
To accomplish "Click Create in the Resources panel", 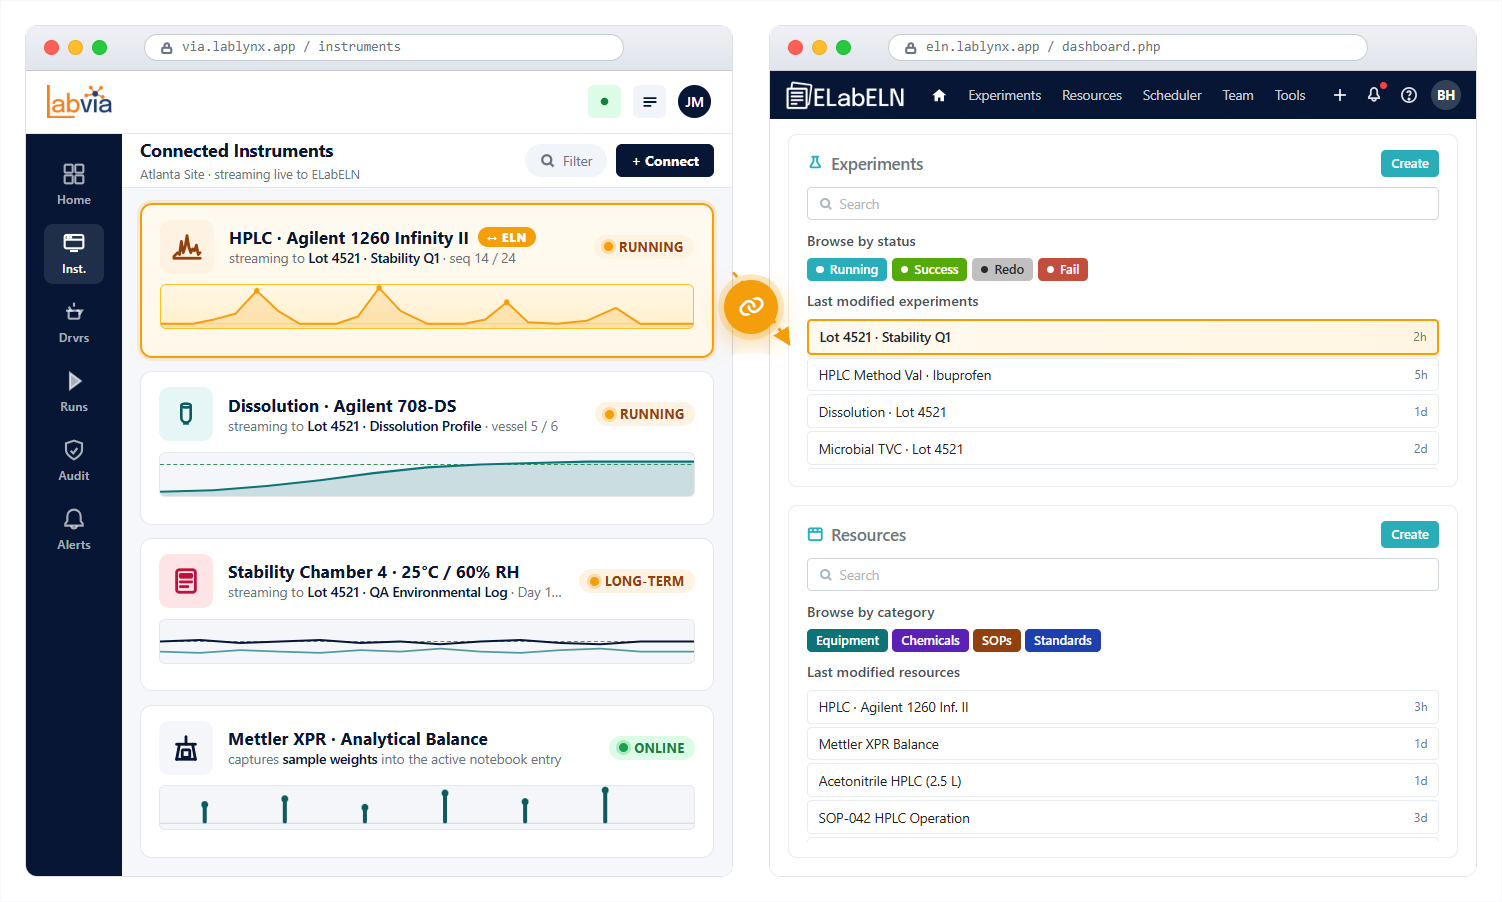I will point(1410,534).
